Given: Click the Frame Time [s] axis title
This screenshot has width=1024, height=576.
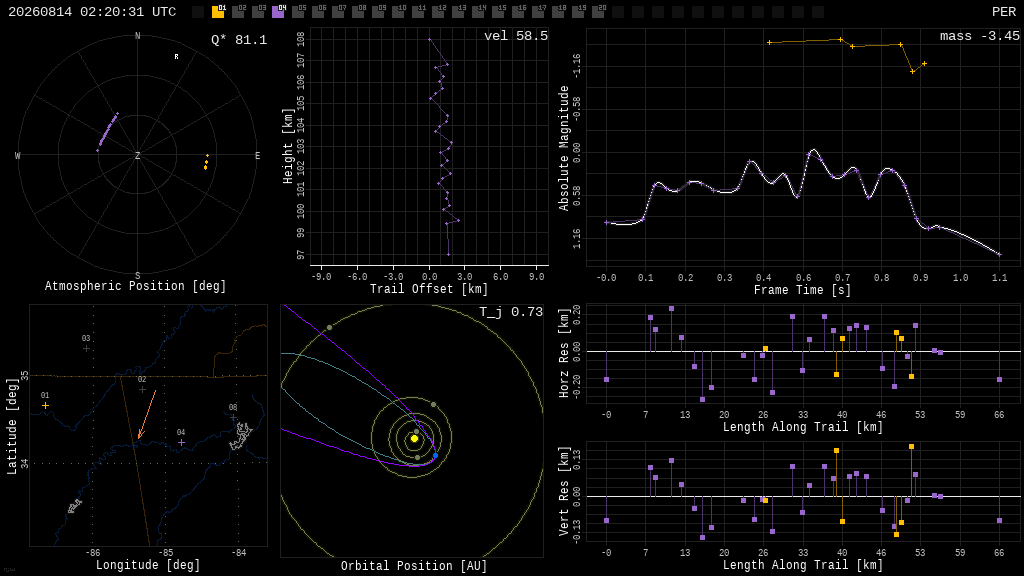Looking at the screenshot, I should coord(803,289).
